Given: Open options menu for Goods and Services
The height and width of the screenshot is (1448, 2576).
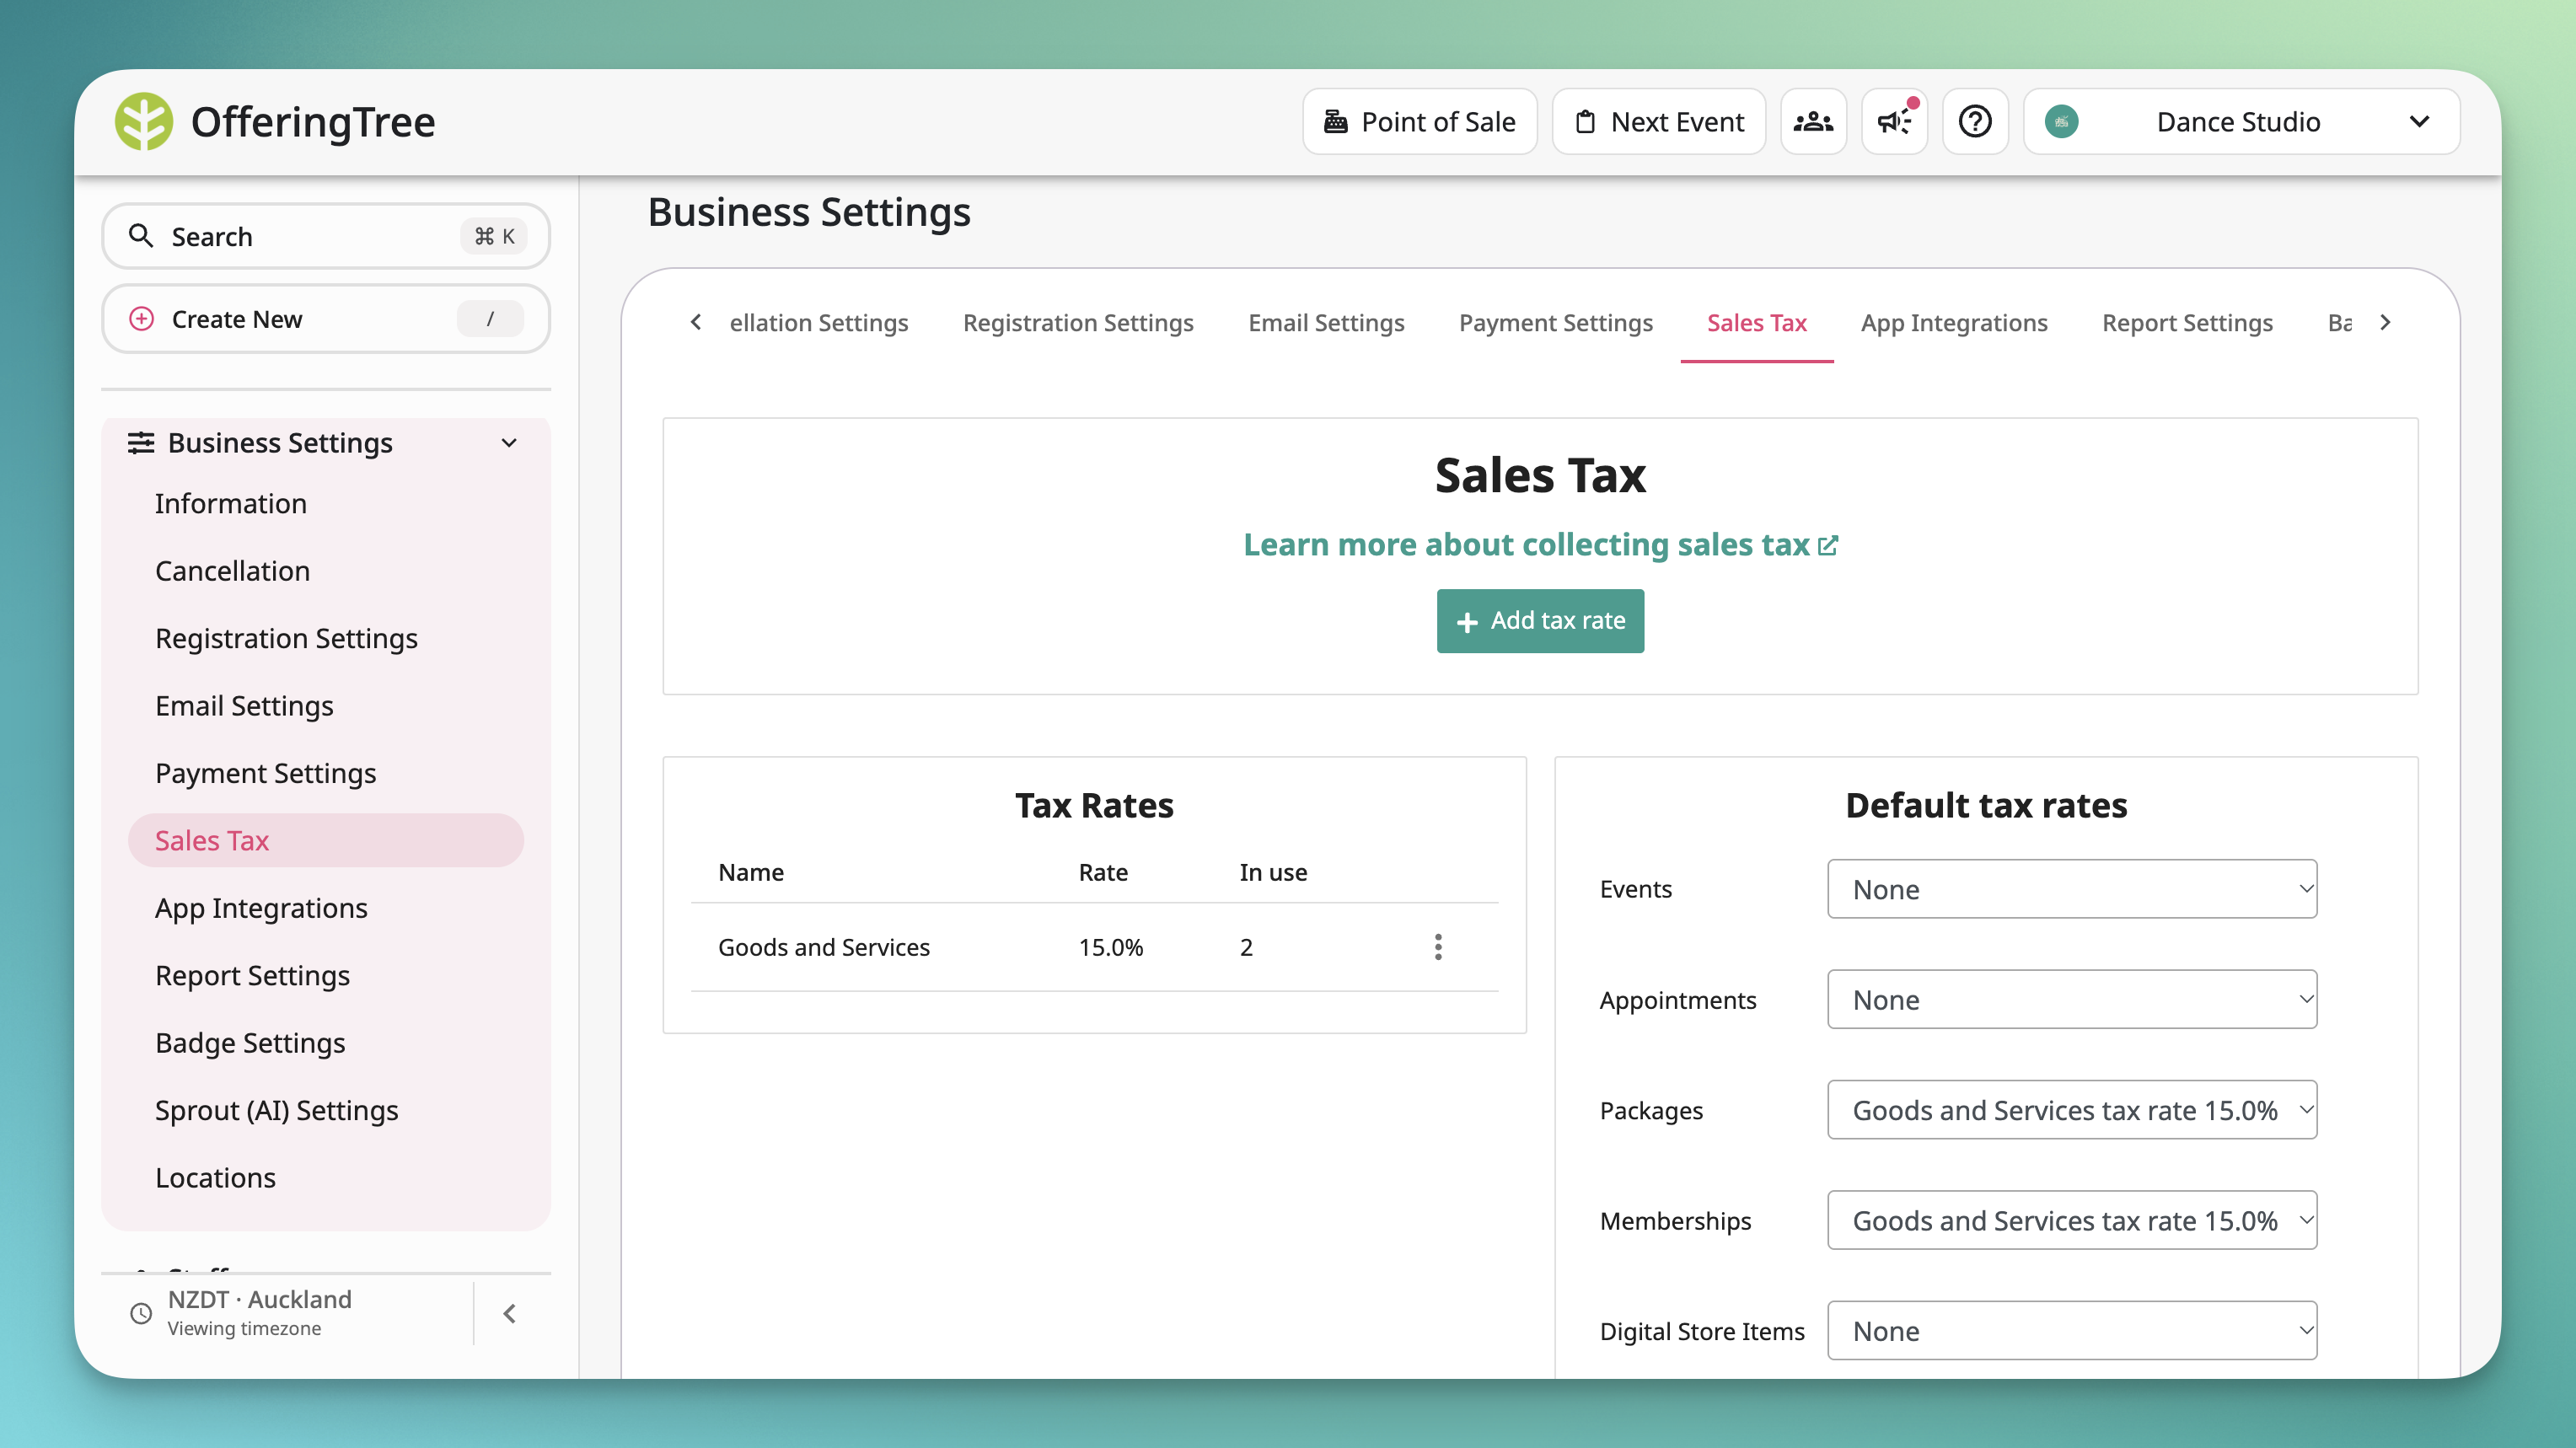Looking at the screenshot, I should 1438,947.
